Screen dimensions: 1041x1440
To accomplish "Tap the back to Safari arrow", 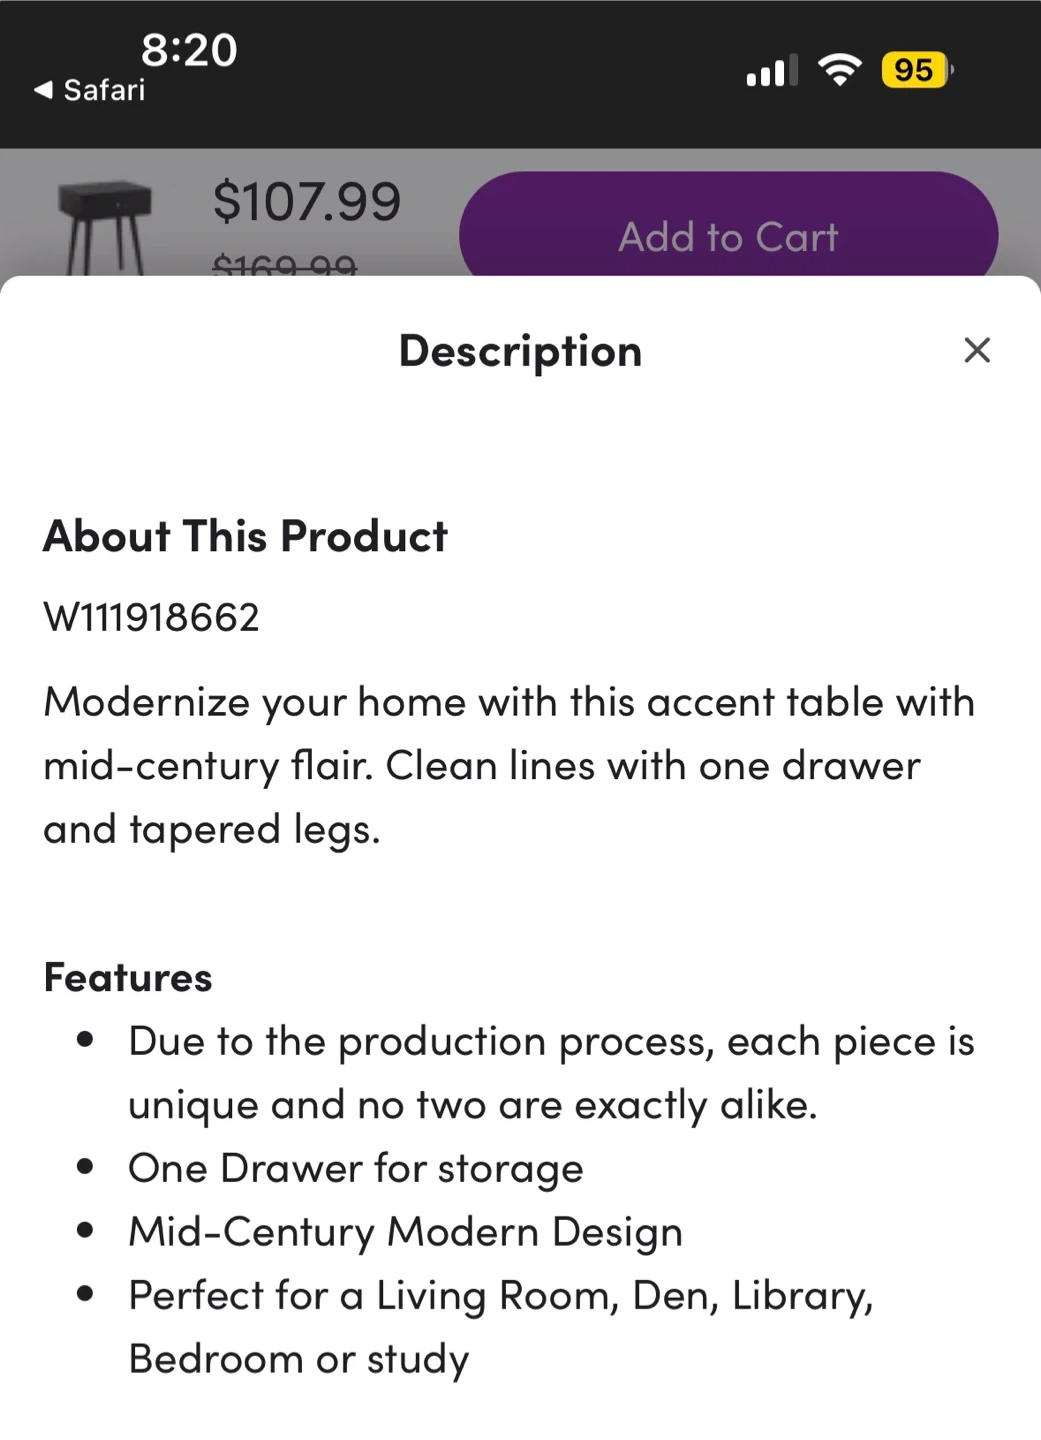I will pyautogui.click(x=43, y=90).
